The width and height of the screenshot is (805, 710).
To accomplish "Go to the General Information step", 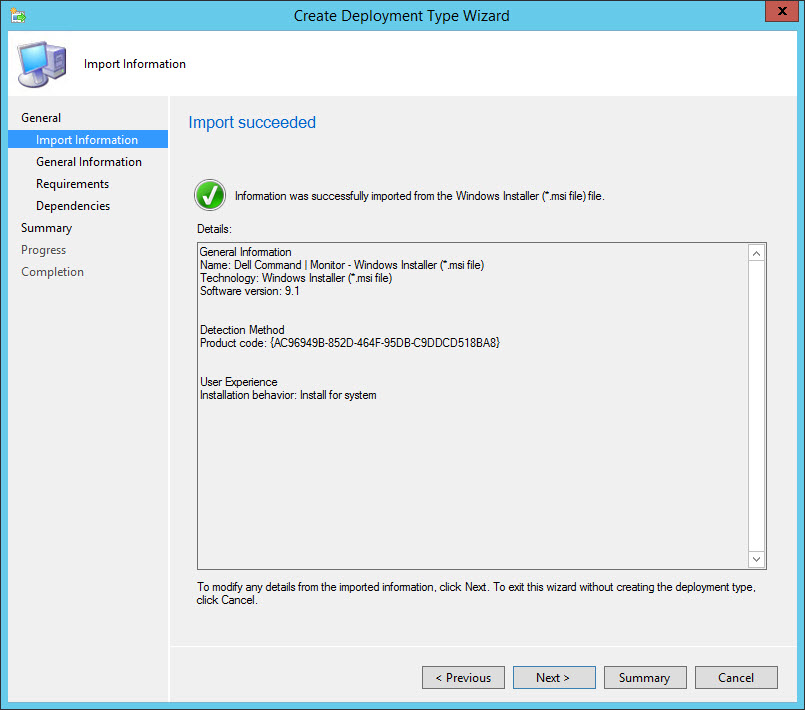I will point(89,162).
